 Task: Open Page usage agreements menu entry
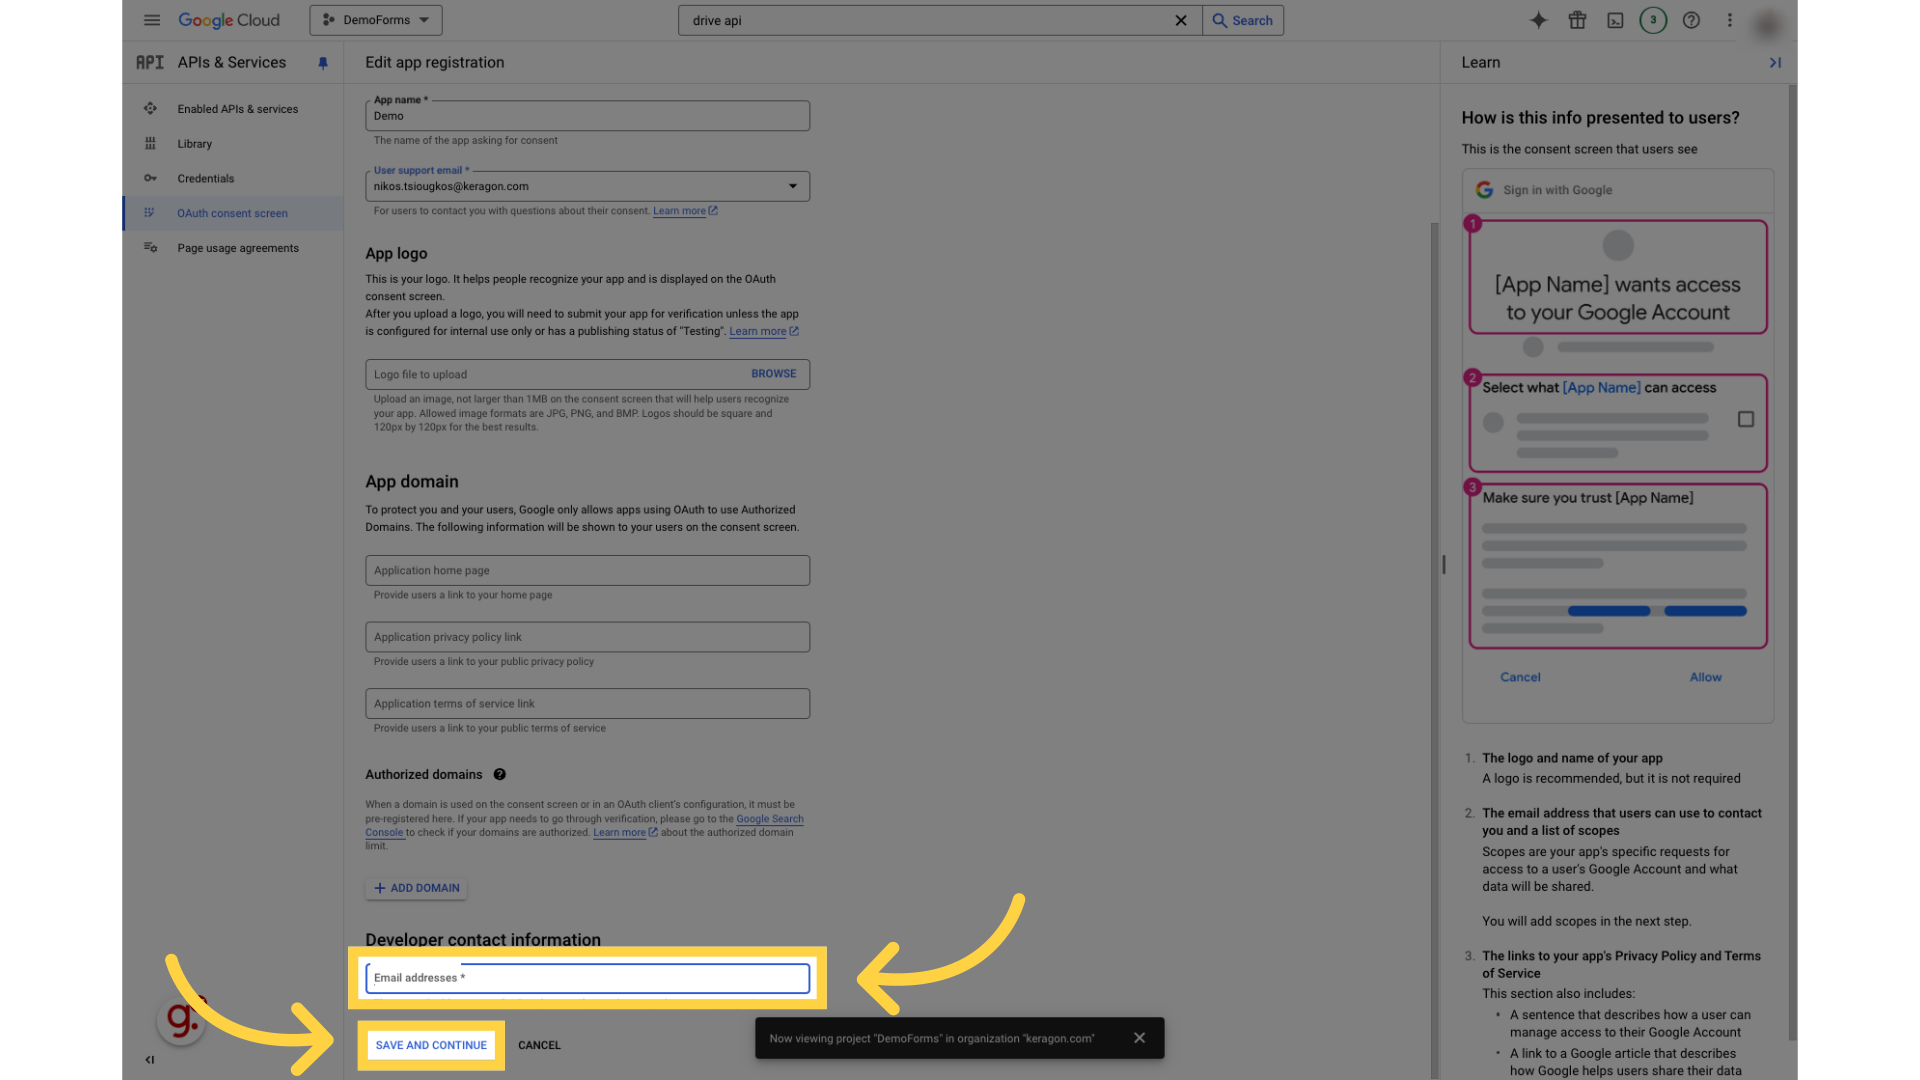237,247
